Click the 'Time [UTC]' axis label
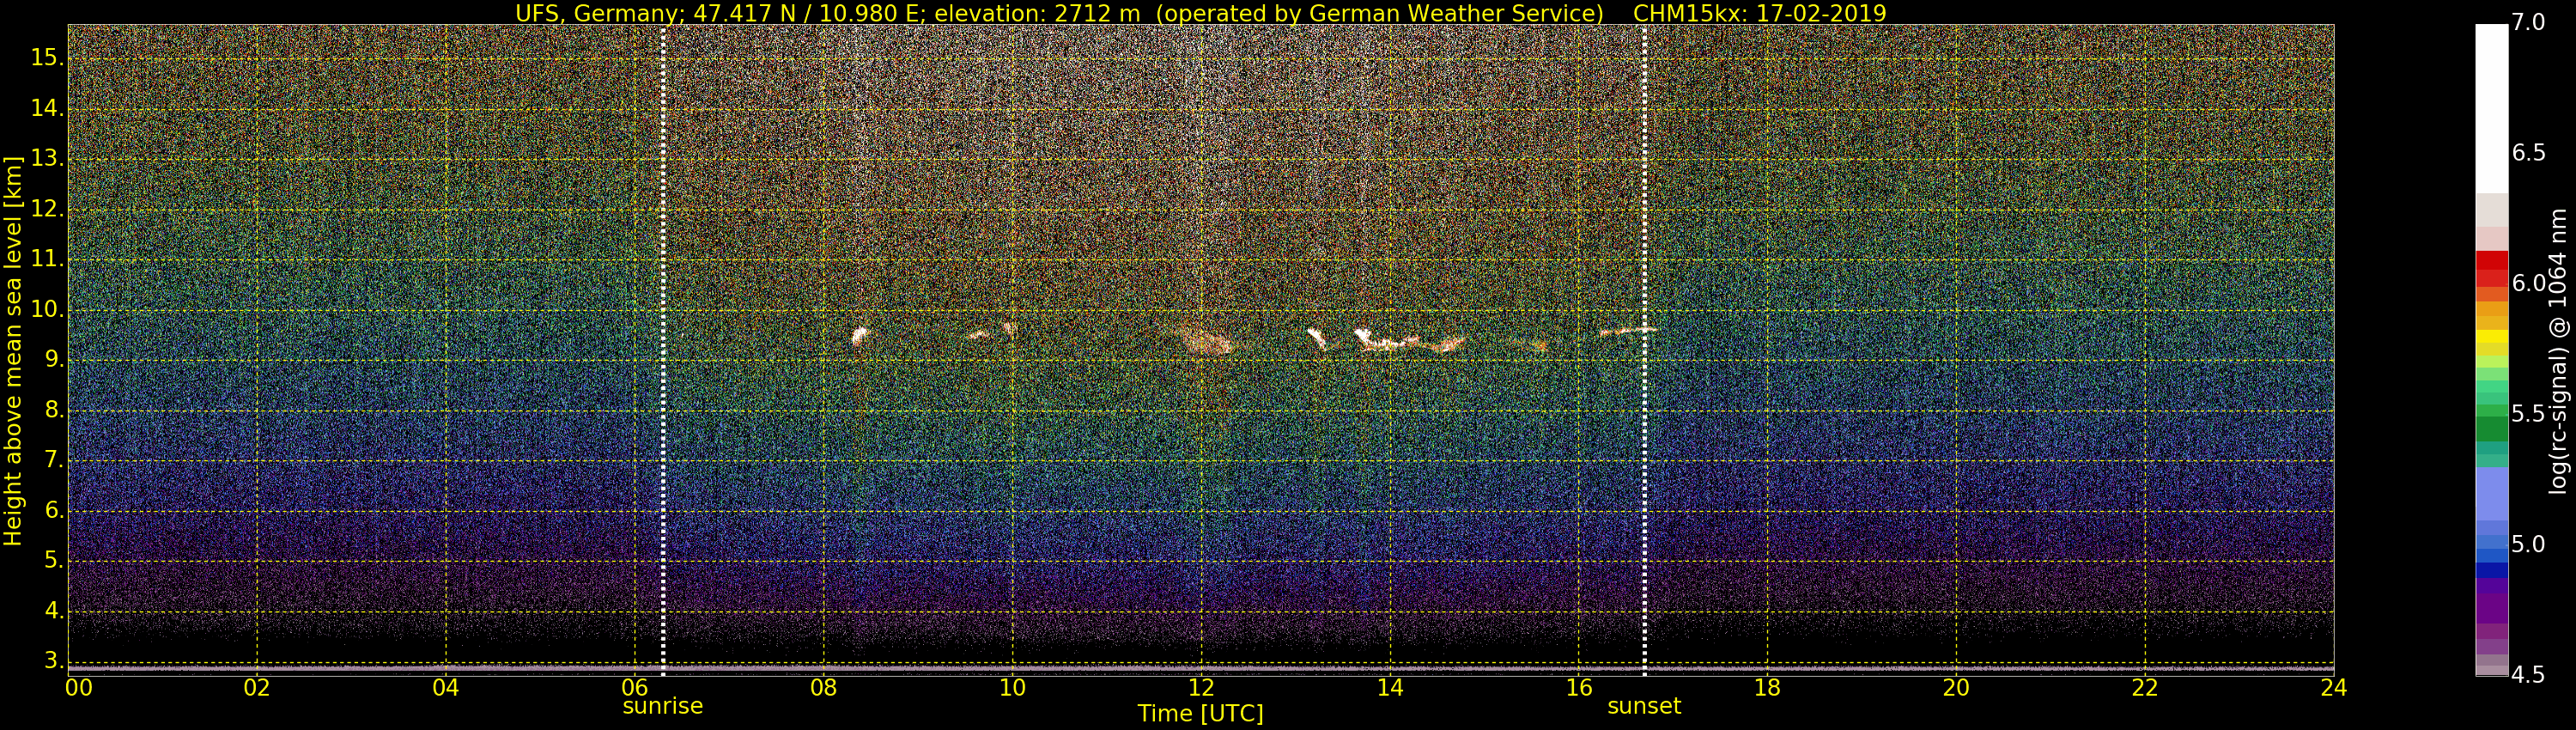Screen dimensions: 2576x730 pos(1200,714)
